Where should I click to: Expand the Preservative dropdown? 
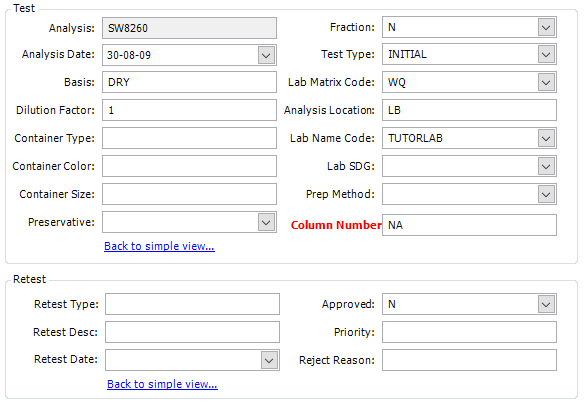tap(266, 223)
